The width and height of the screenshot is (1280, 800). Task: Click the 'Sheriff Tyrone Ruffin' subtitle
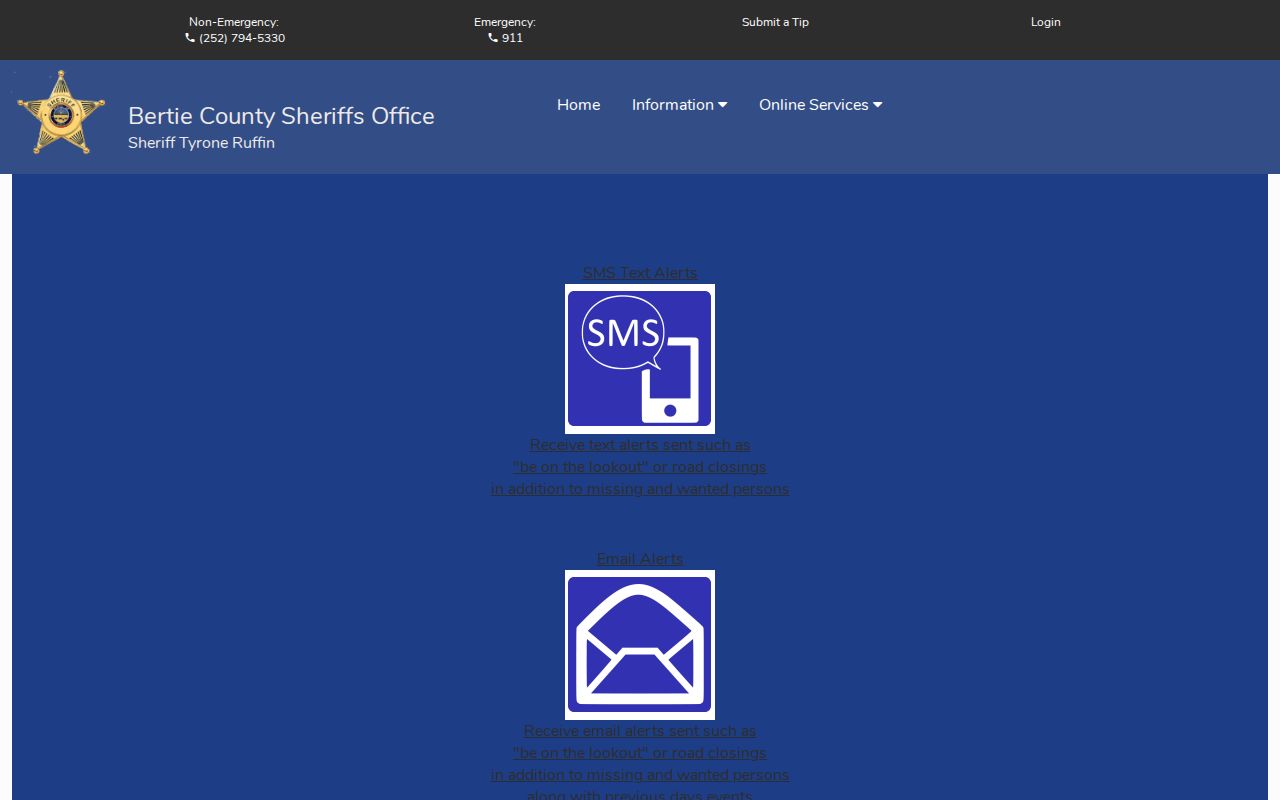click(x=201, y=143)
